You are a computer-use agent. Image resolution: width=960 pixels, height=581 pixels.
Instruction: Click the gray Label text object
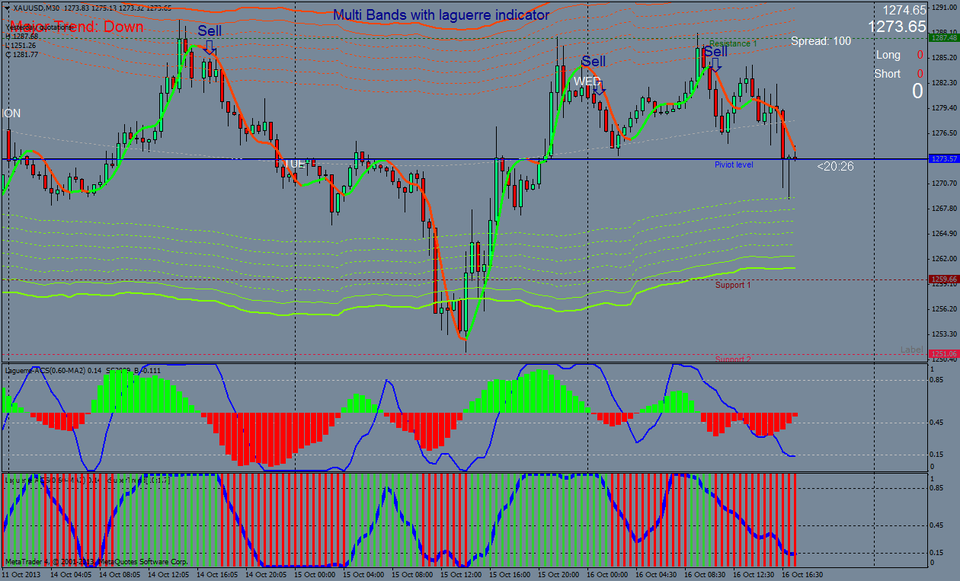911,350
